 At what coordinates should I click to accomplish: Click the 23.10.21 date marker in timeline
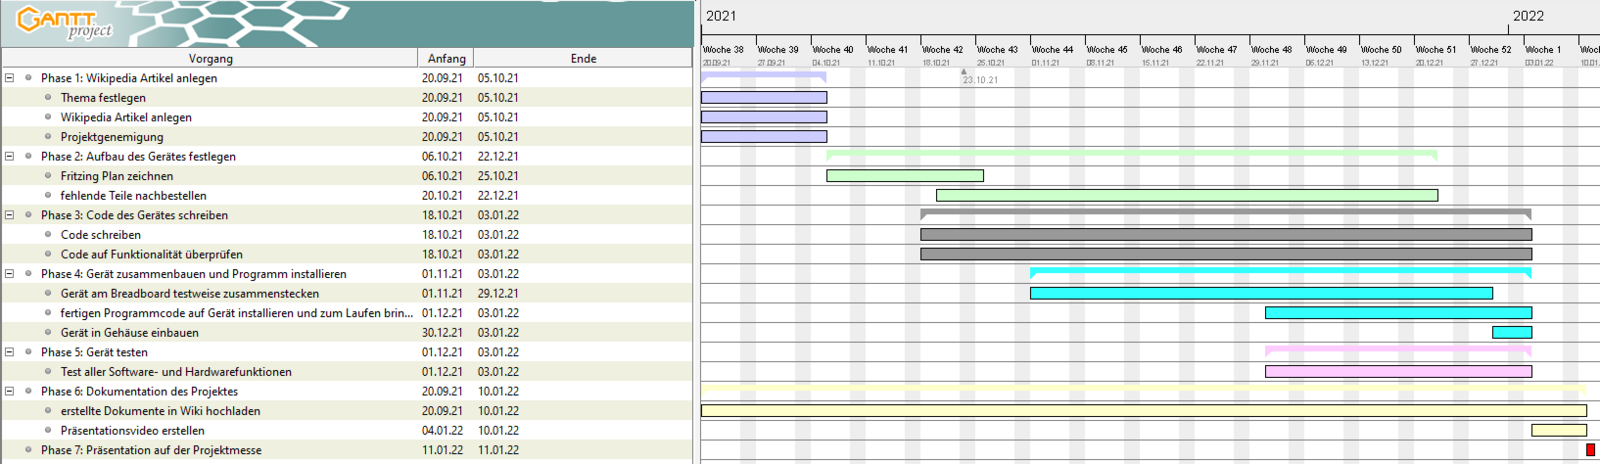coord(979,80)
